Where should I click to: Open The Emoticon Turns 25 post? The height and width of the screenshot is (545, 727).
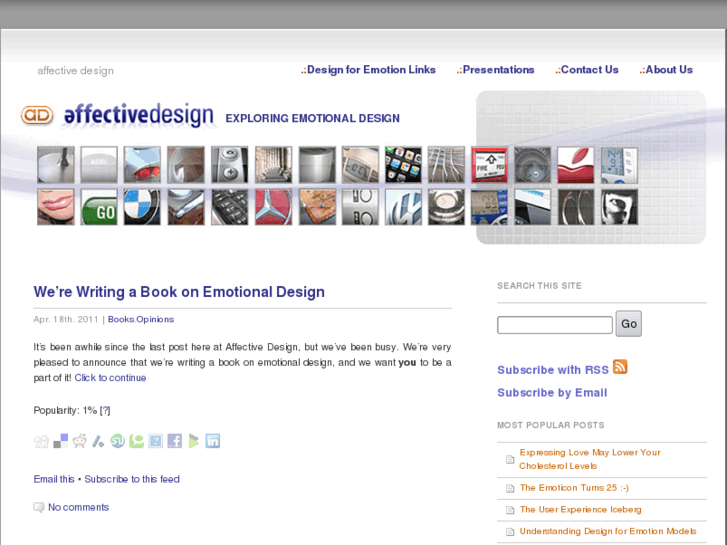pyautogui.click(x=574, y=488)
